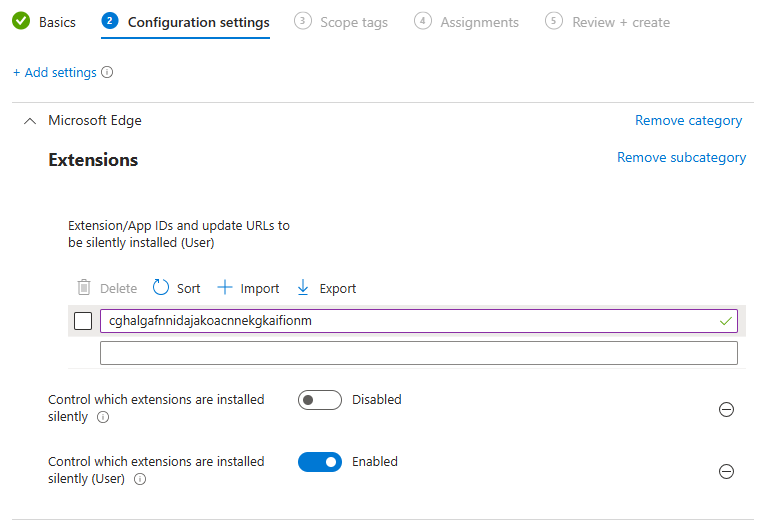Click the info icon beside Add settings

coord(107,72)
